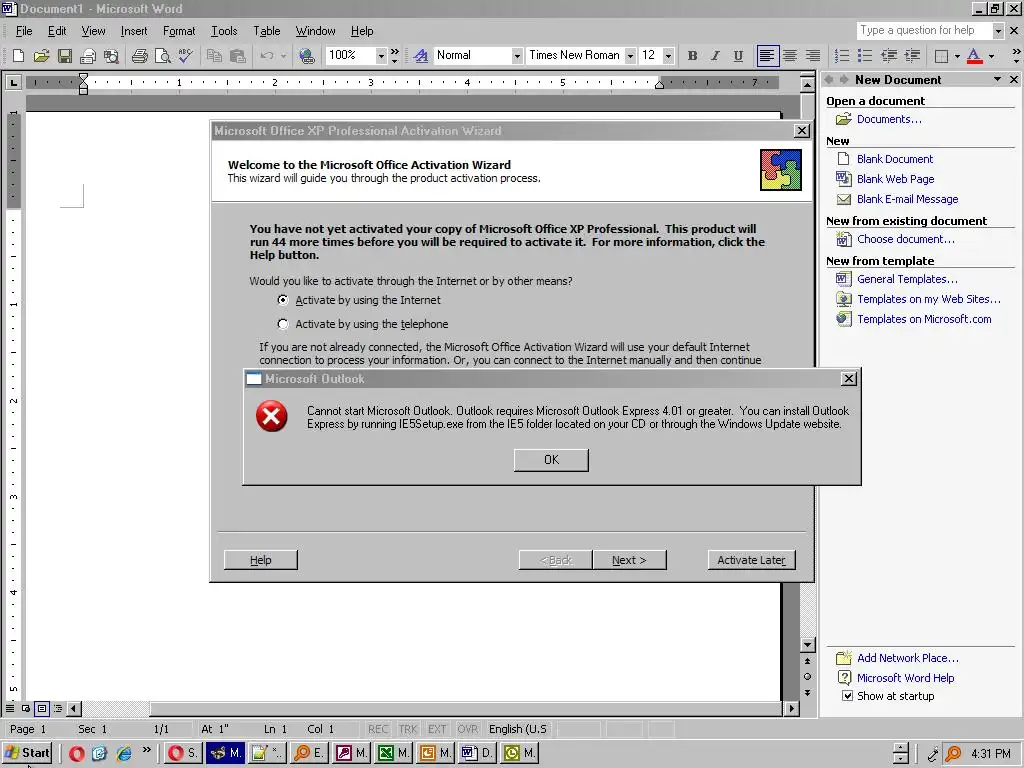Toggle the REC indicator in status bar

(x=377, y=729)
